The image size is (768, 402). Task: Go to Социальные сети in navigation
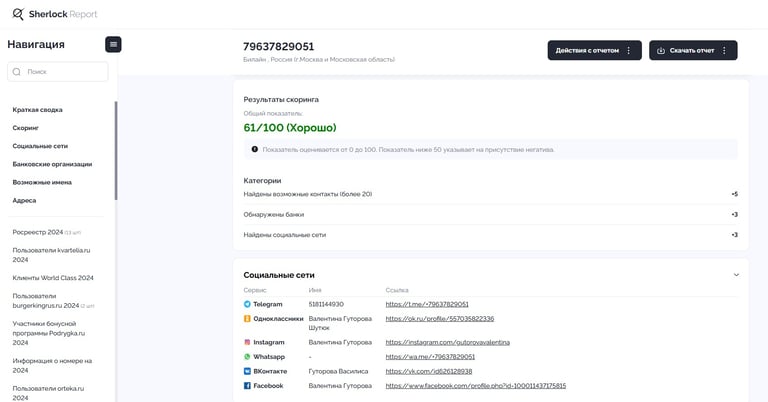tap(40, 146)
